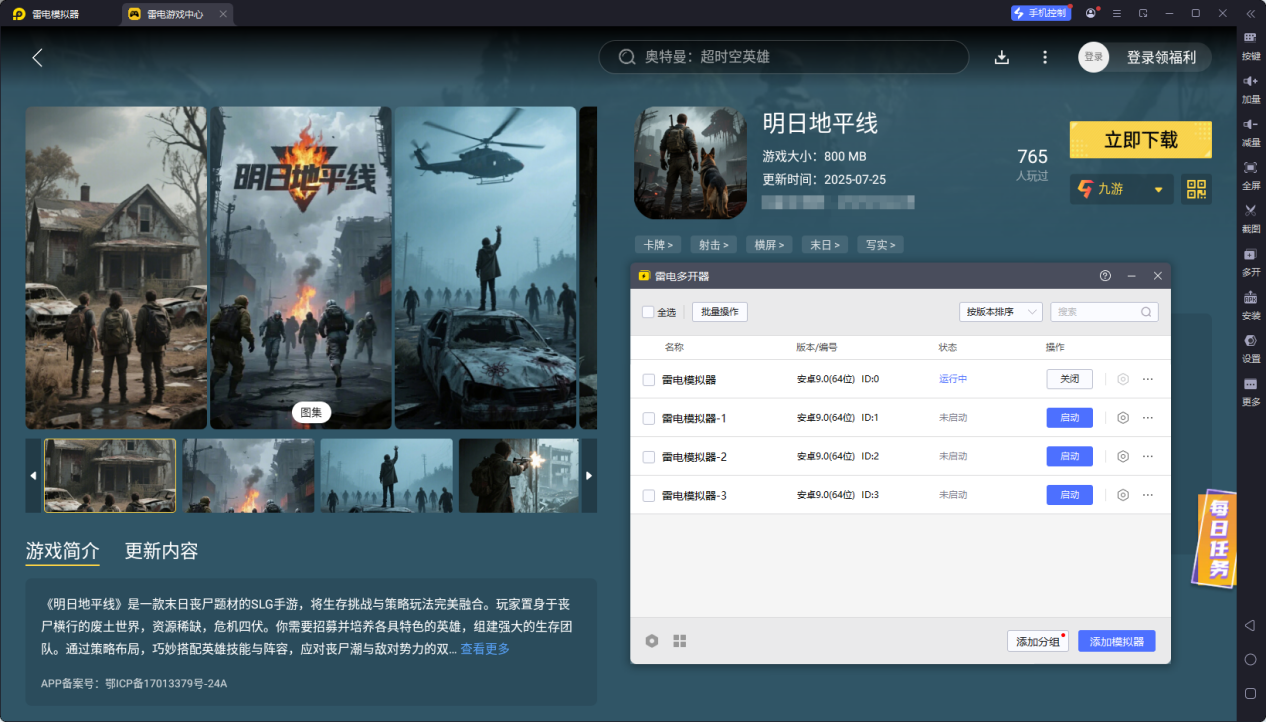
Task: Open more options for 雷电模拟器-1 row
Action: tap(1148, 418)
